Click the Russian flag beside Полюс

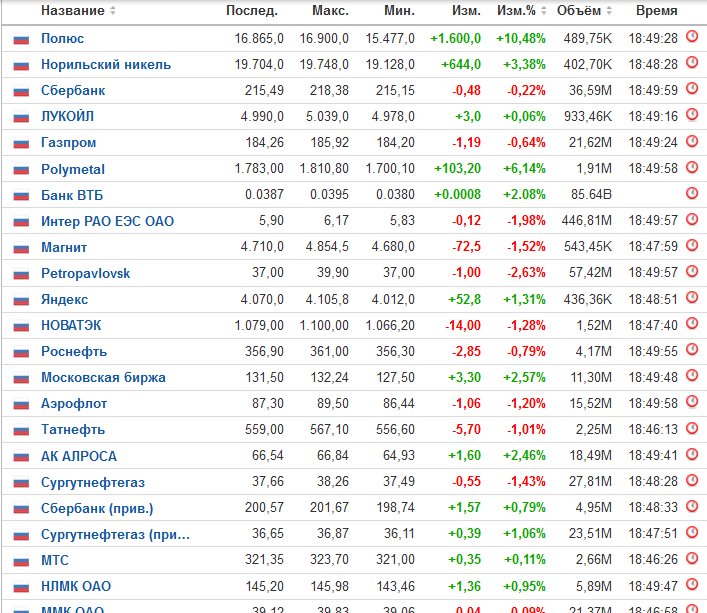tap(21, 40)
